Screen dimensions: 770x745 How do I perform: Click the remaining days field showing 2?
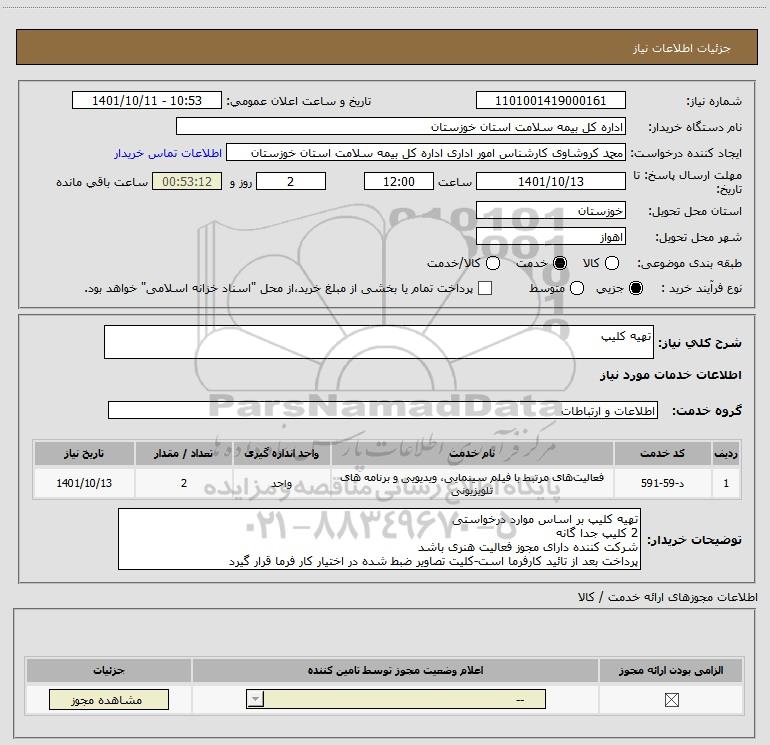291,181
